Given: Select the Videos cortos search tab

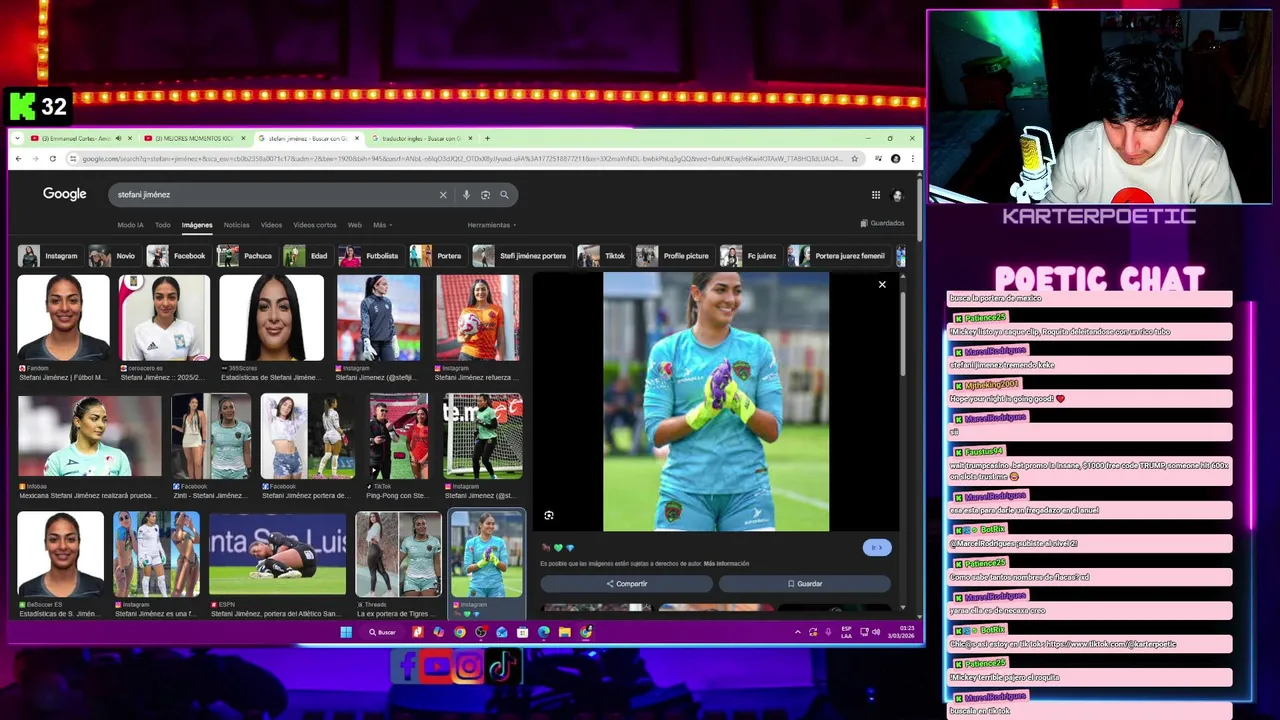Looking at the screenshot, I should click(315, 225).
